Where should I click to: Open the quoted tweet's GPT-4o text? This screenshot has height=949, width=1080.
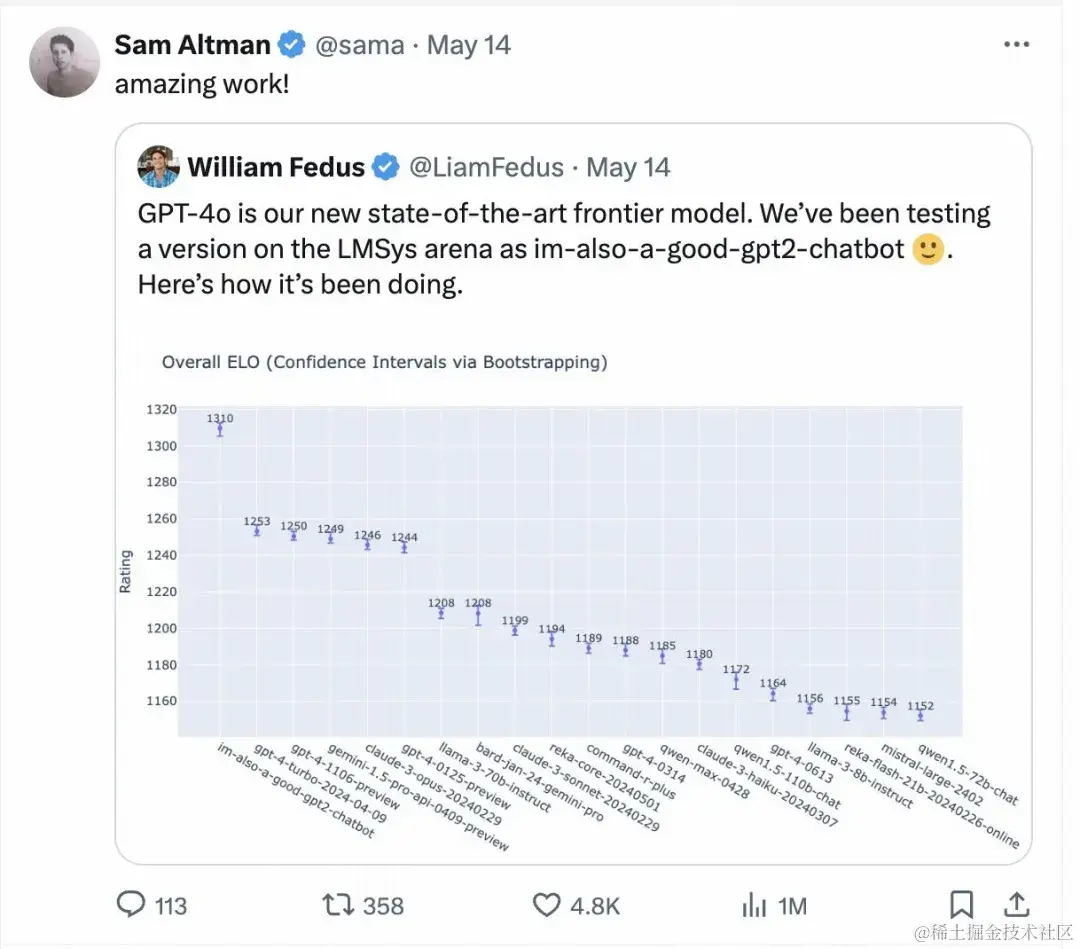(564, 248)
